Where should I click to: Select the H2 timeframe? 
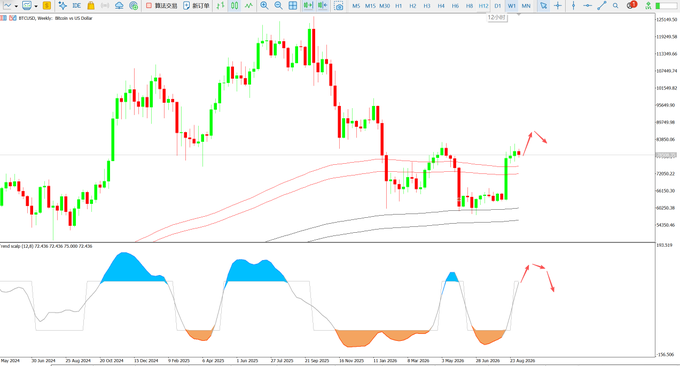click(x=412, y=6)
